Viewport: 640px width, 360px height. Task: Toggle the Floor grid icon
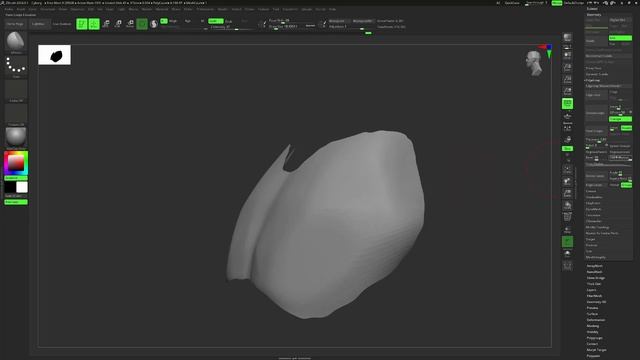[x=567, y=117]
